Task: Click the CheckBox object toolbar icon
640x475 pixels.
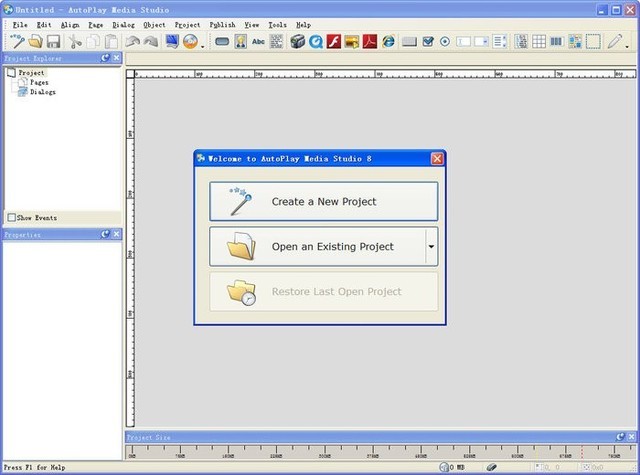Action: (428, 41)
